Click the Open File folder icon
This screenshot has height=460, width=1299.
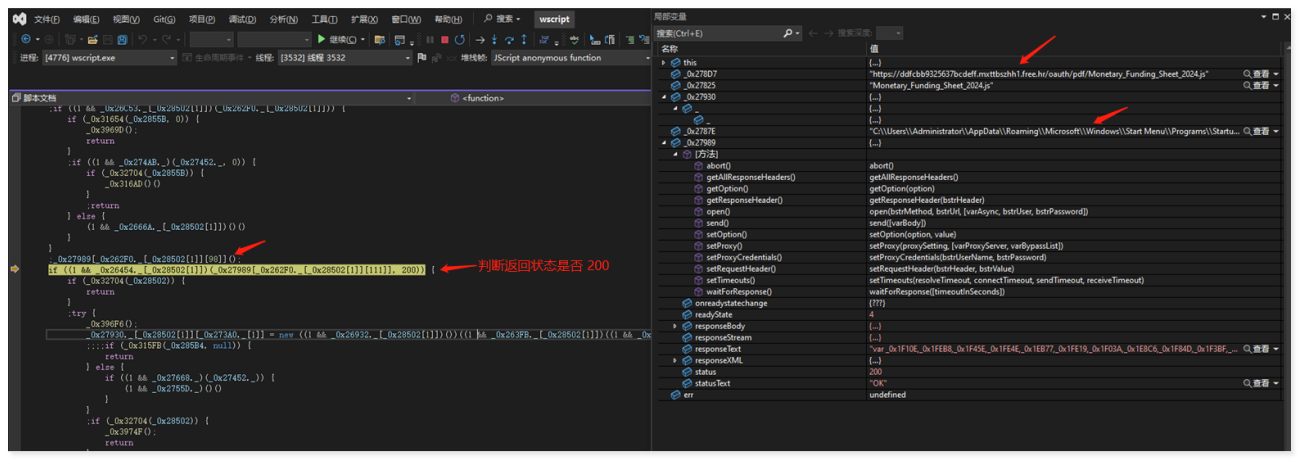pos(92,39)
